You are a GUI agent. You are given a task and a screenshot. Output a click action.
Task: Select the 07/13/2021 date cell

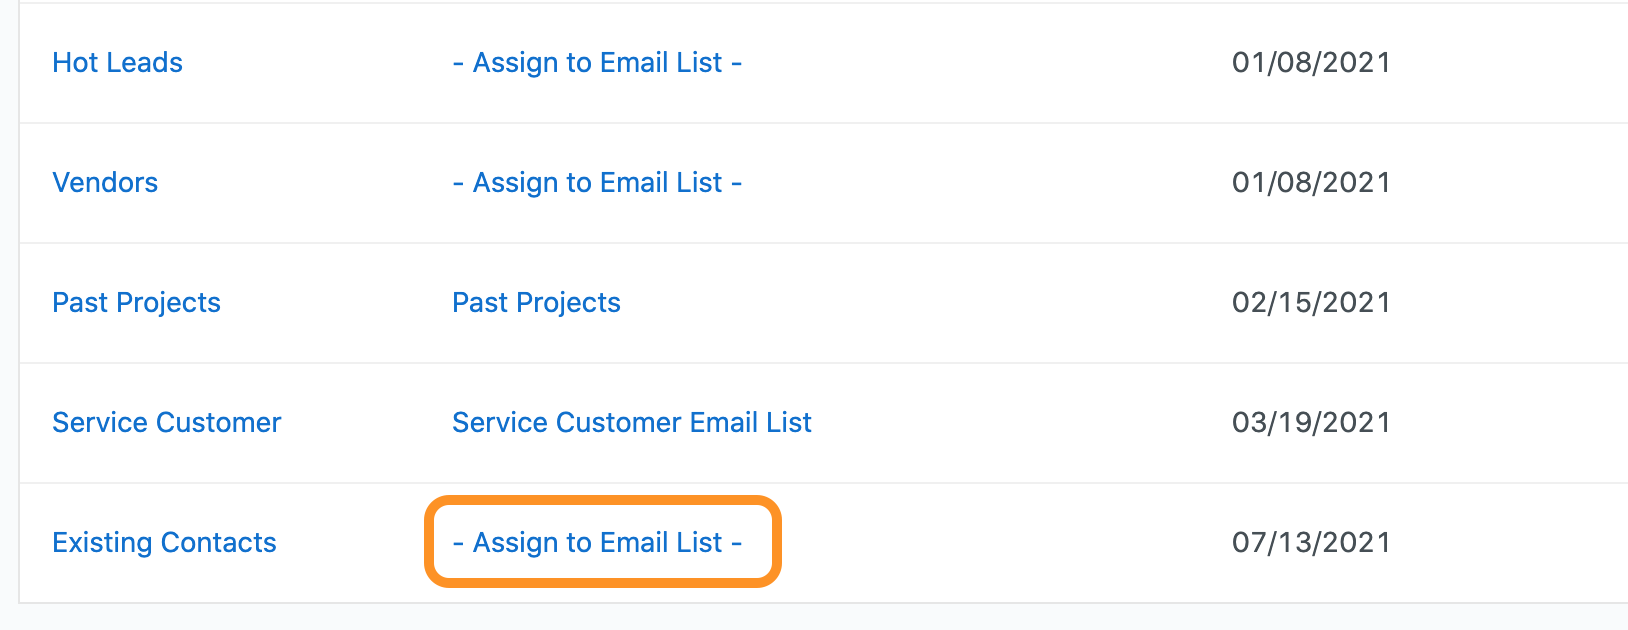(1311, 542)
